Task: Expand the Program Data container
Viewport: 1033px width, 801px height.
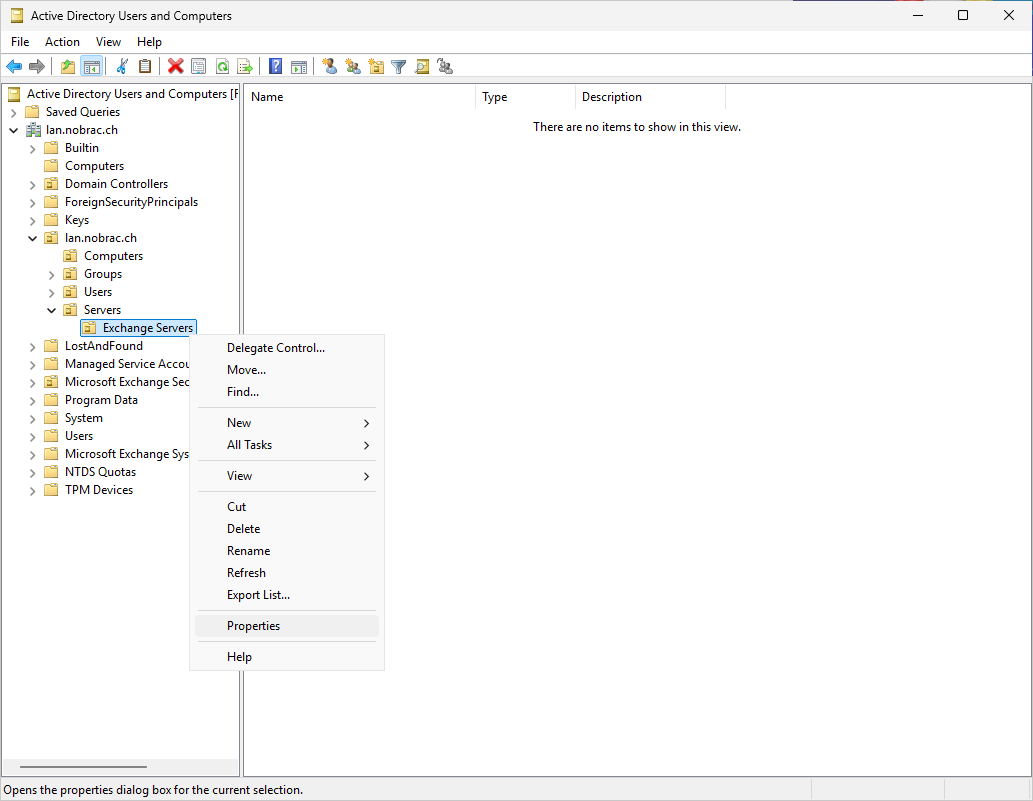Action: pos(32,400)
